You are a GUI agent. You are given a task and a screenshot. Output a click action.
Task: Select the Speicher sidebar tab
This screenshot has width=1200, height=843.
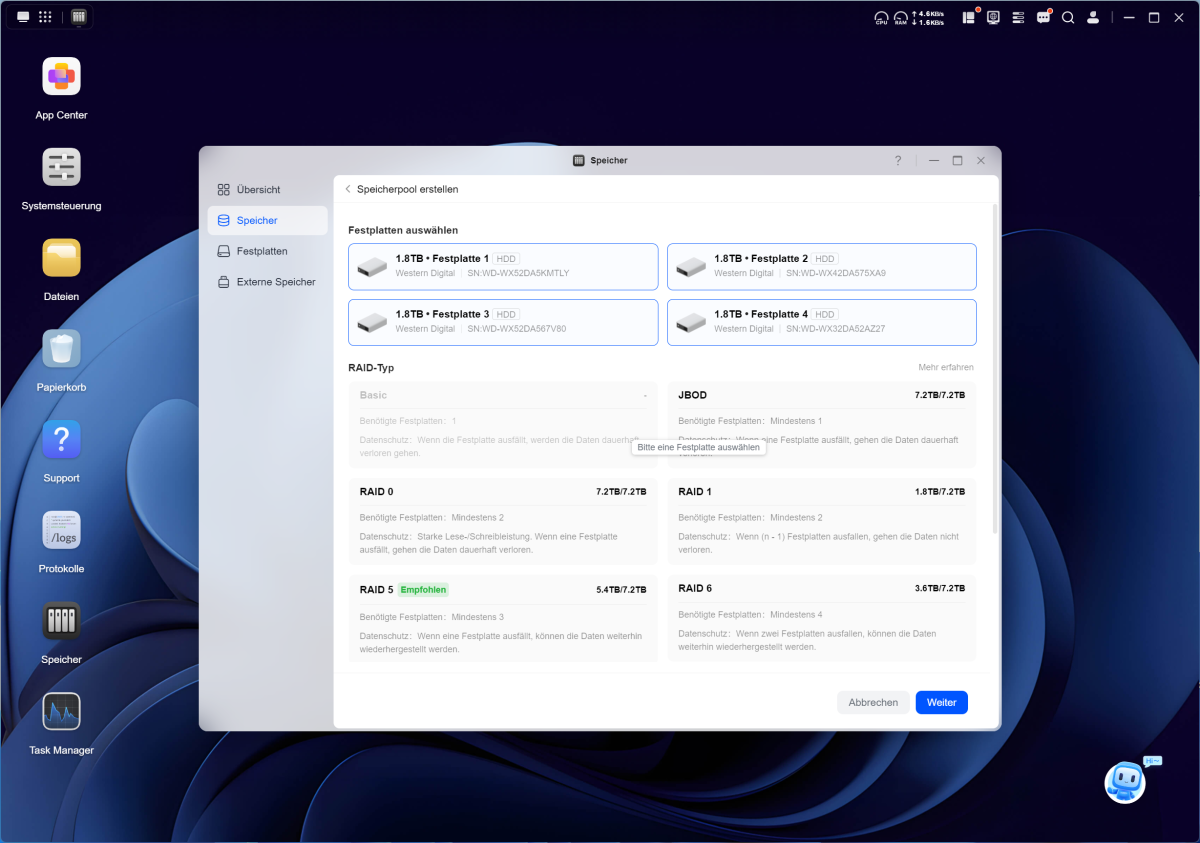268,220
